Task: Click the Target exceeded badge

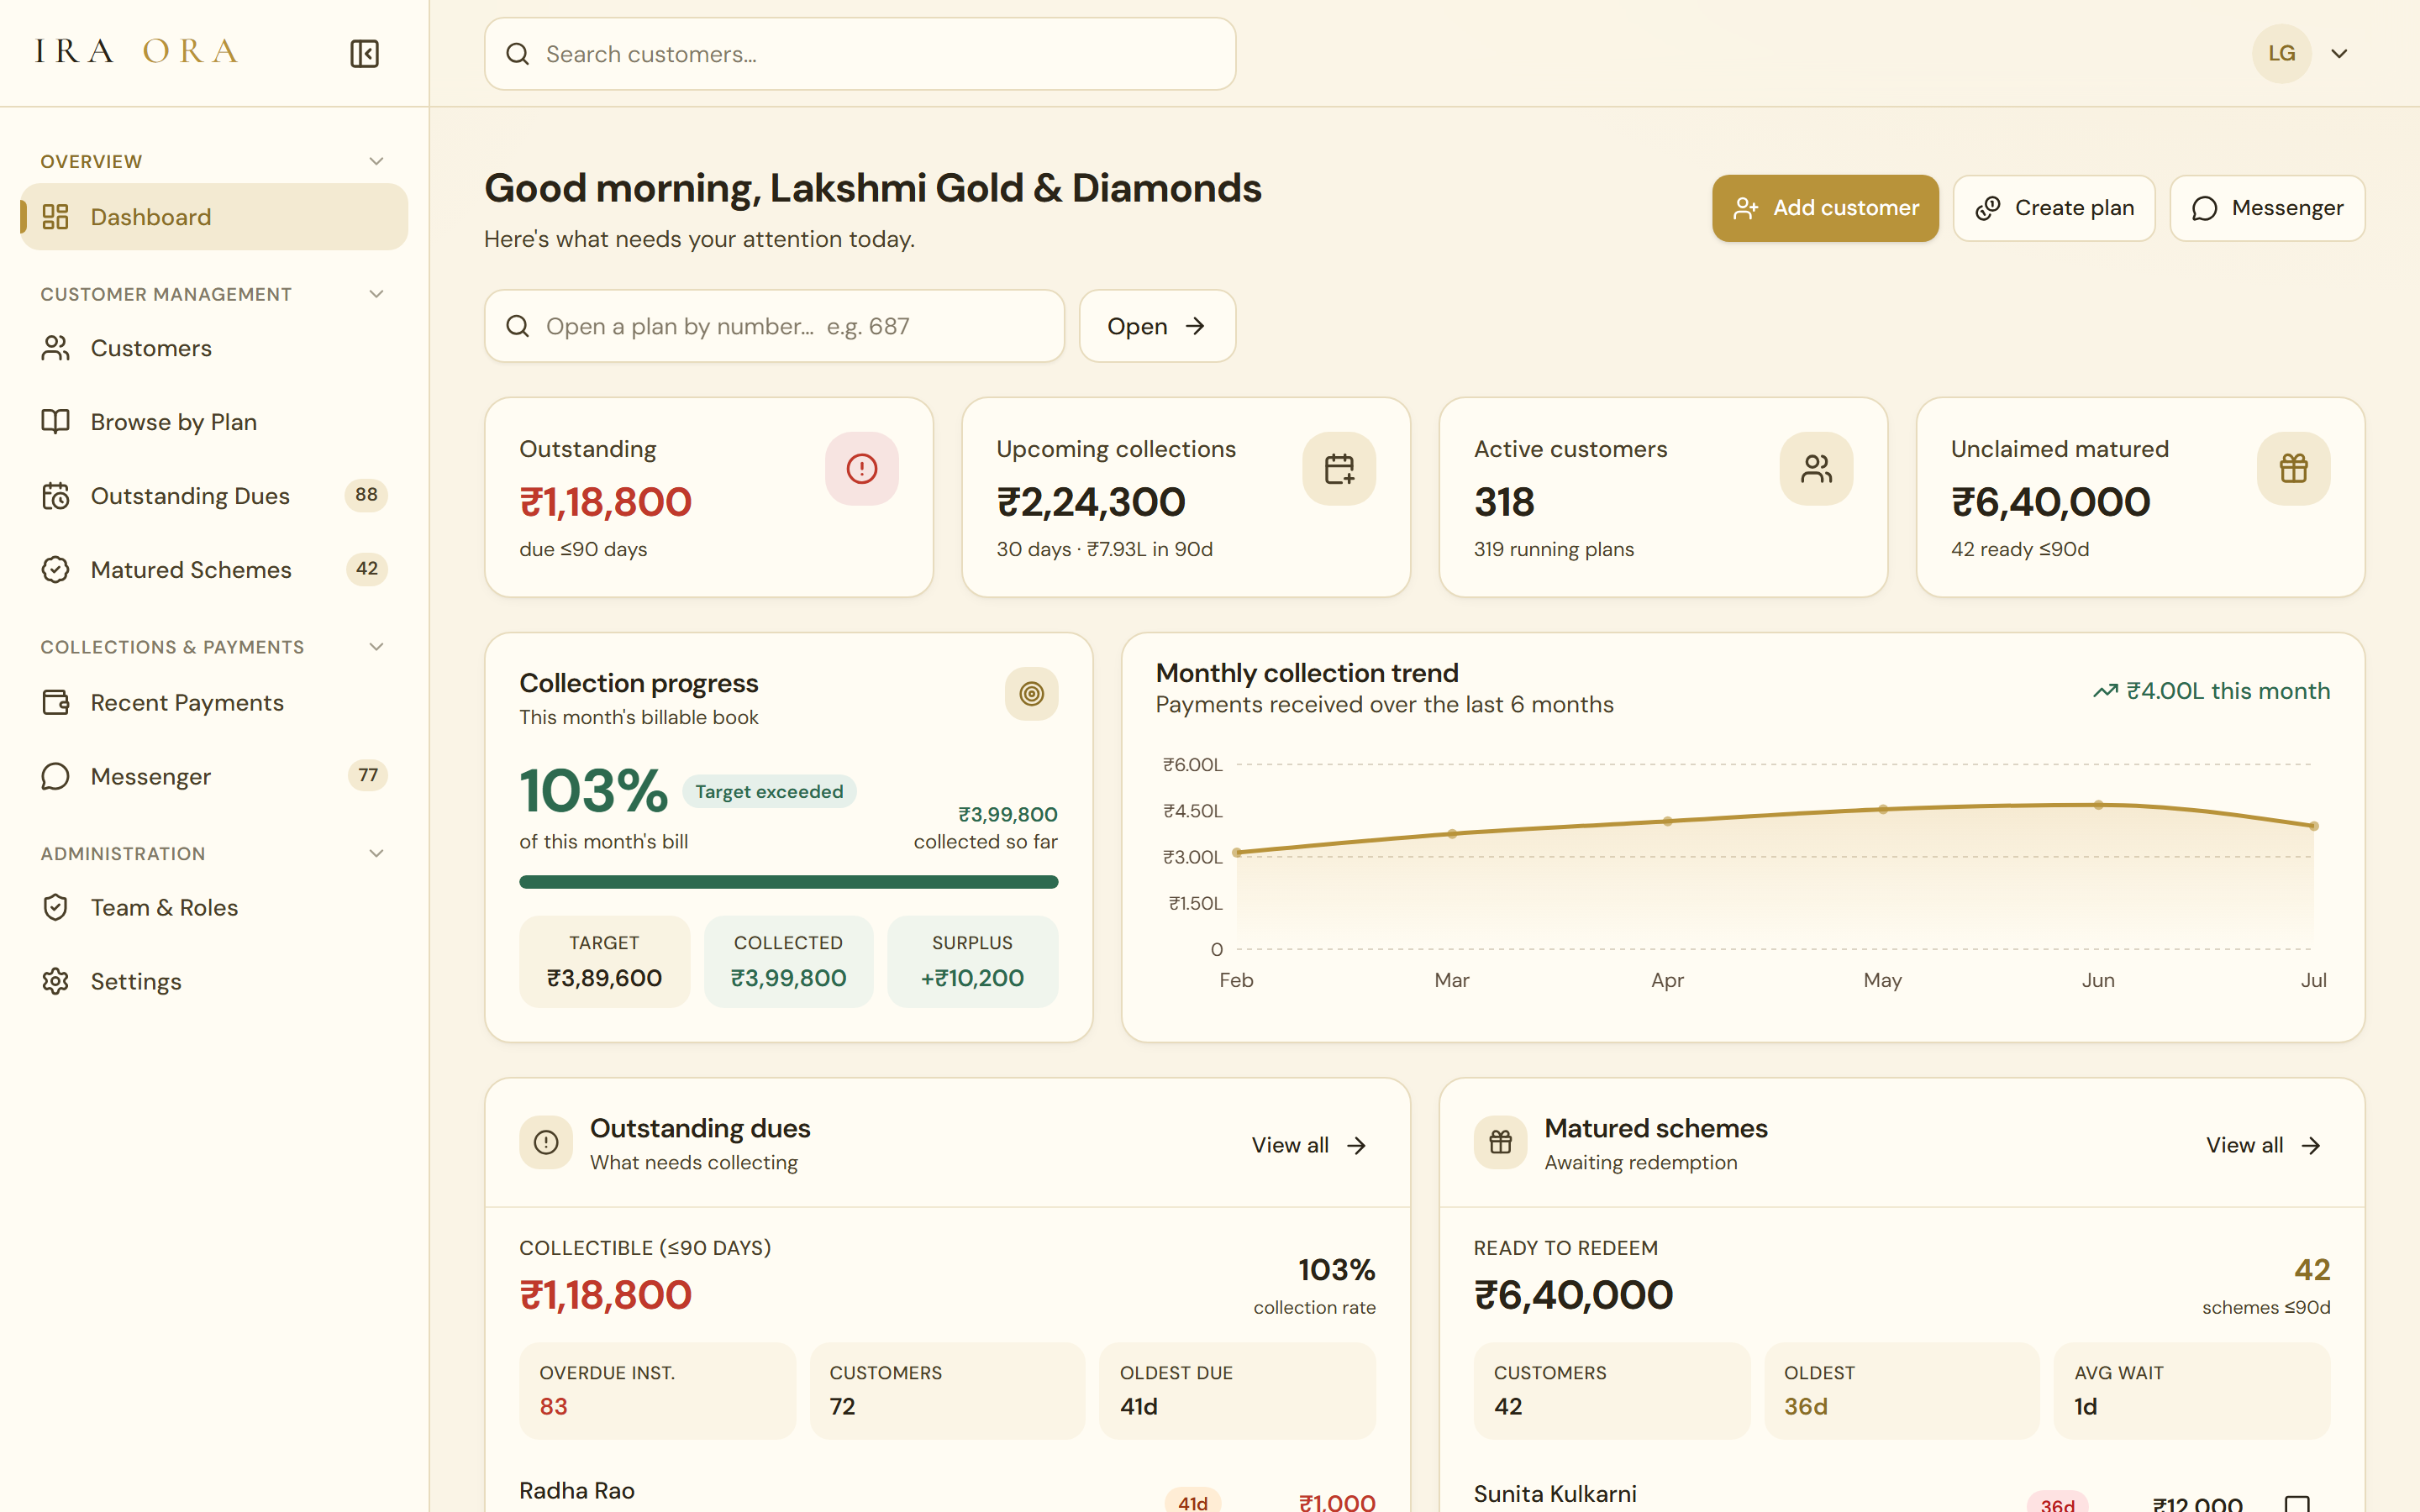Action: (x=769, y=792)
